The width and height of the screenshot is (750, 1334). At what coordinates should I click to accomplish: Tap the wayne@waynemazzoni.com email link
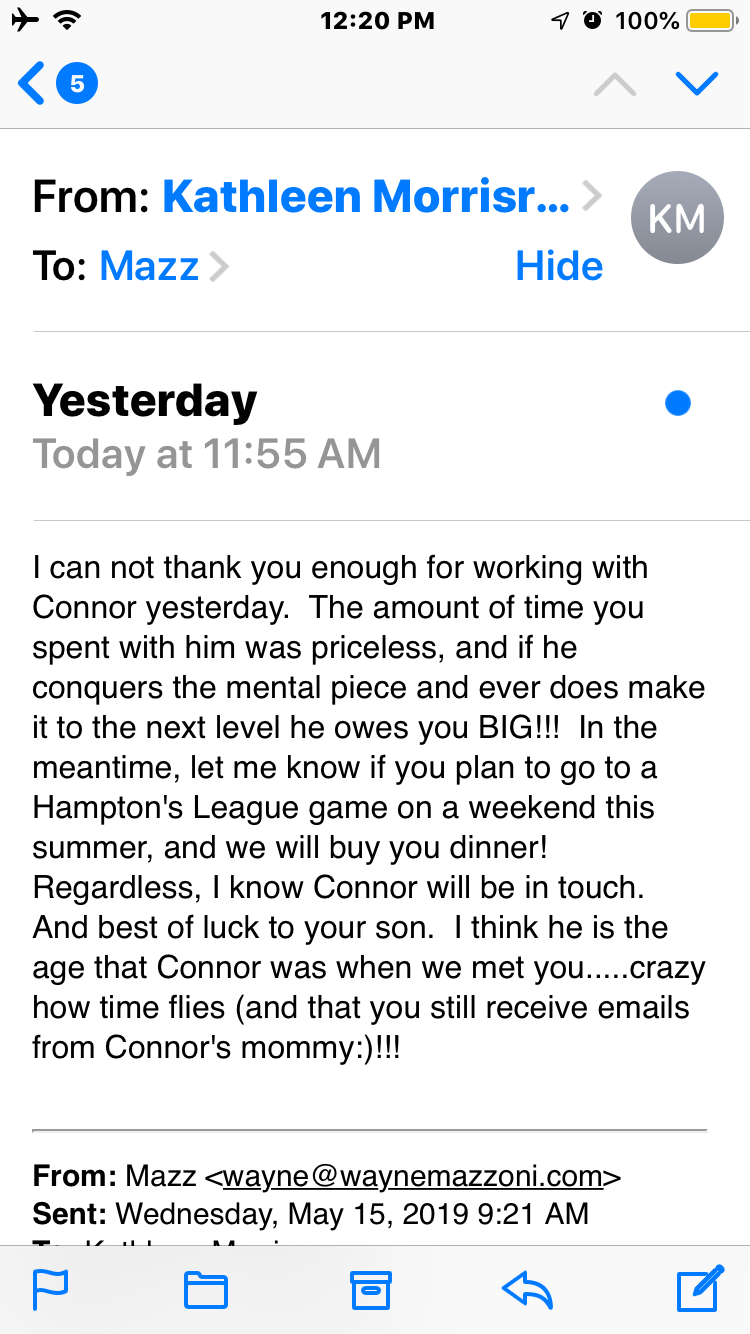413,1176
